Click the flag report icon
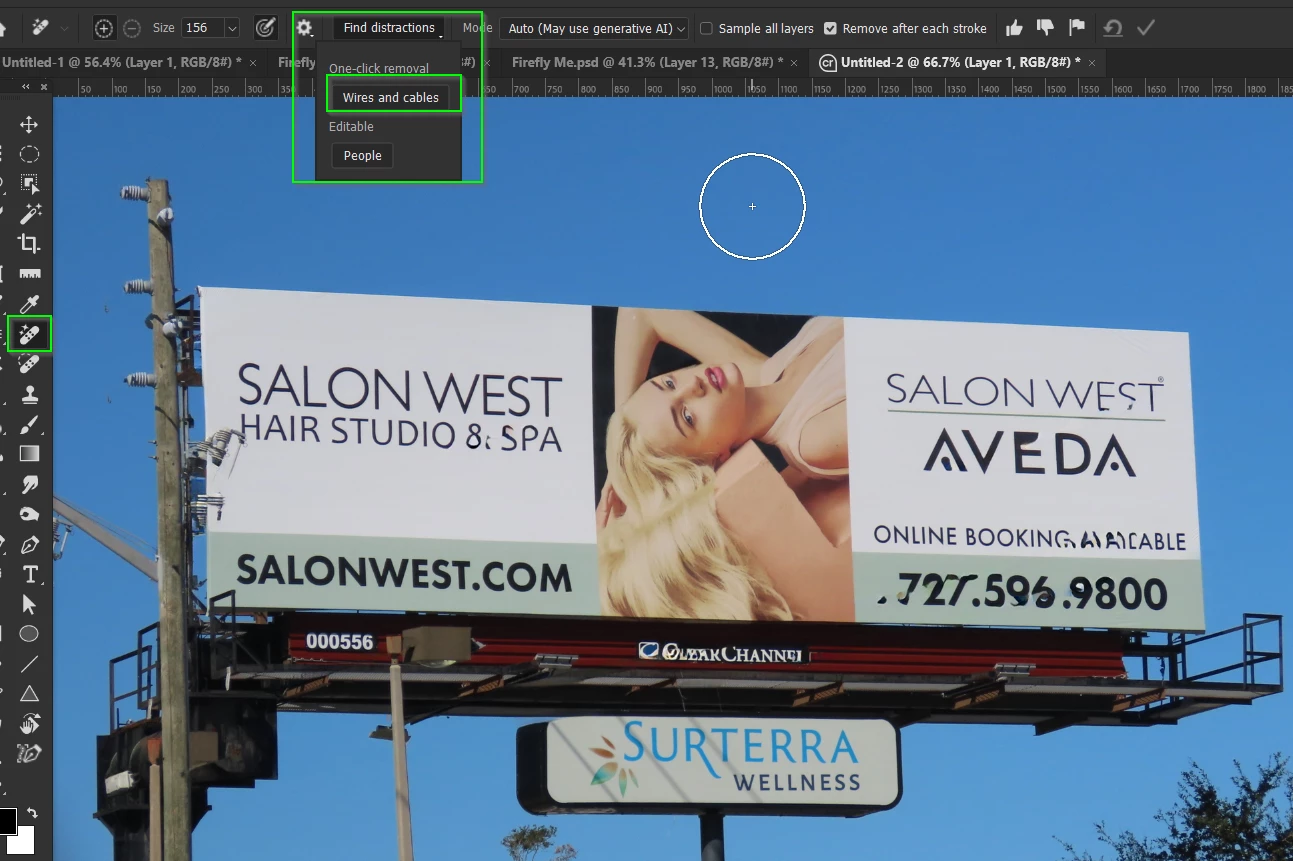The height and width of the screenshot is (861, 1293). [x=1076, y=28]
